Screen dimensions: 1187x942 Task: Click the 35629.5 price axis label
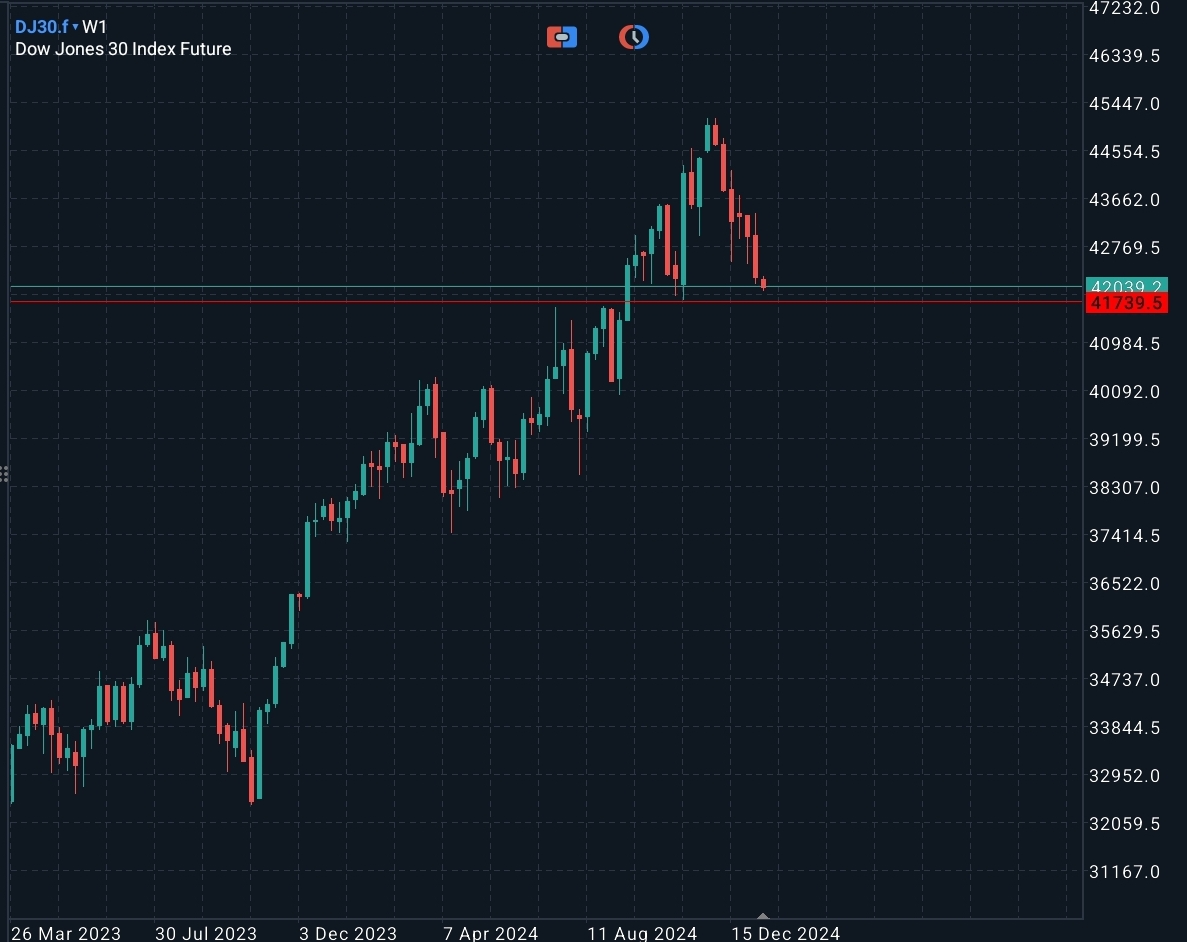pyautogui.click(x=1124, y=632)
